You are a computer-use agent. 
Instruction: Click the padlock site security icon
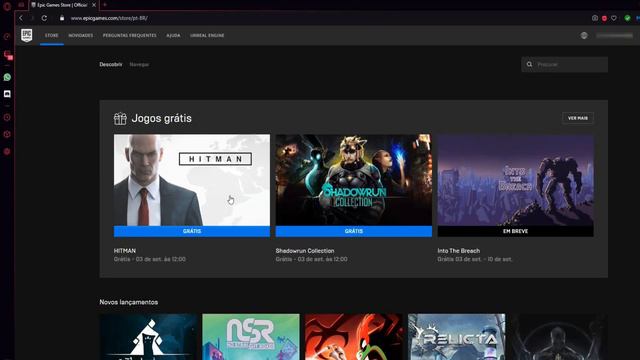pyautogui.click(x=62, y=18)
